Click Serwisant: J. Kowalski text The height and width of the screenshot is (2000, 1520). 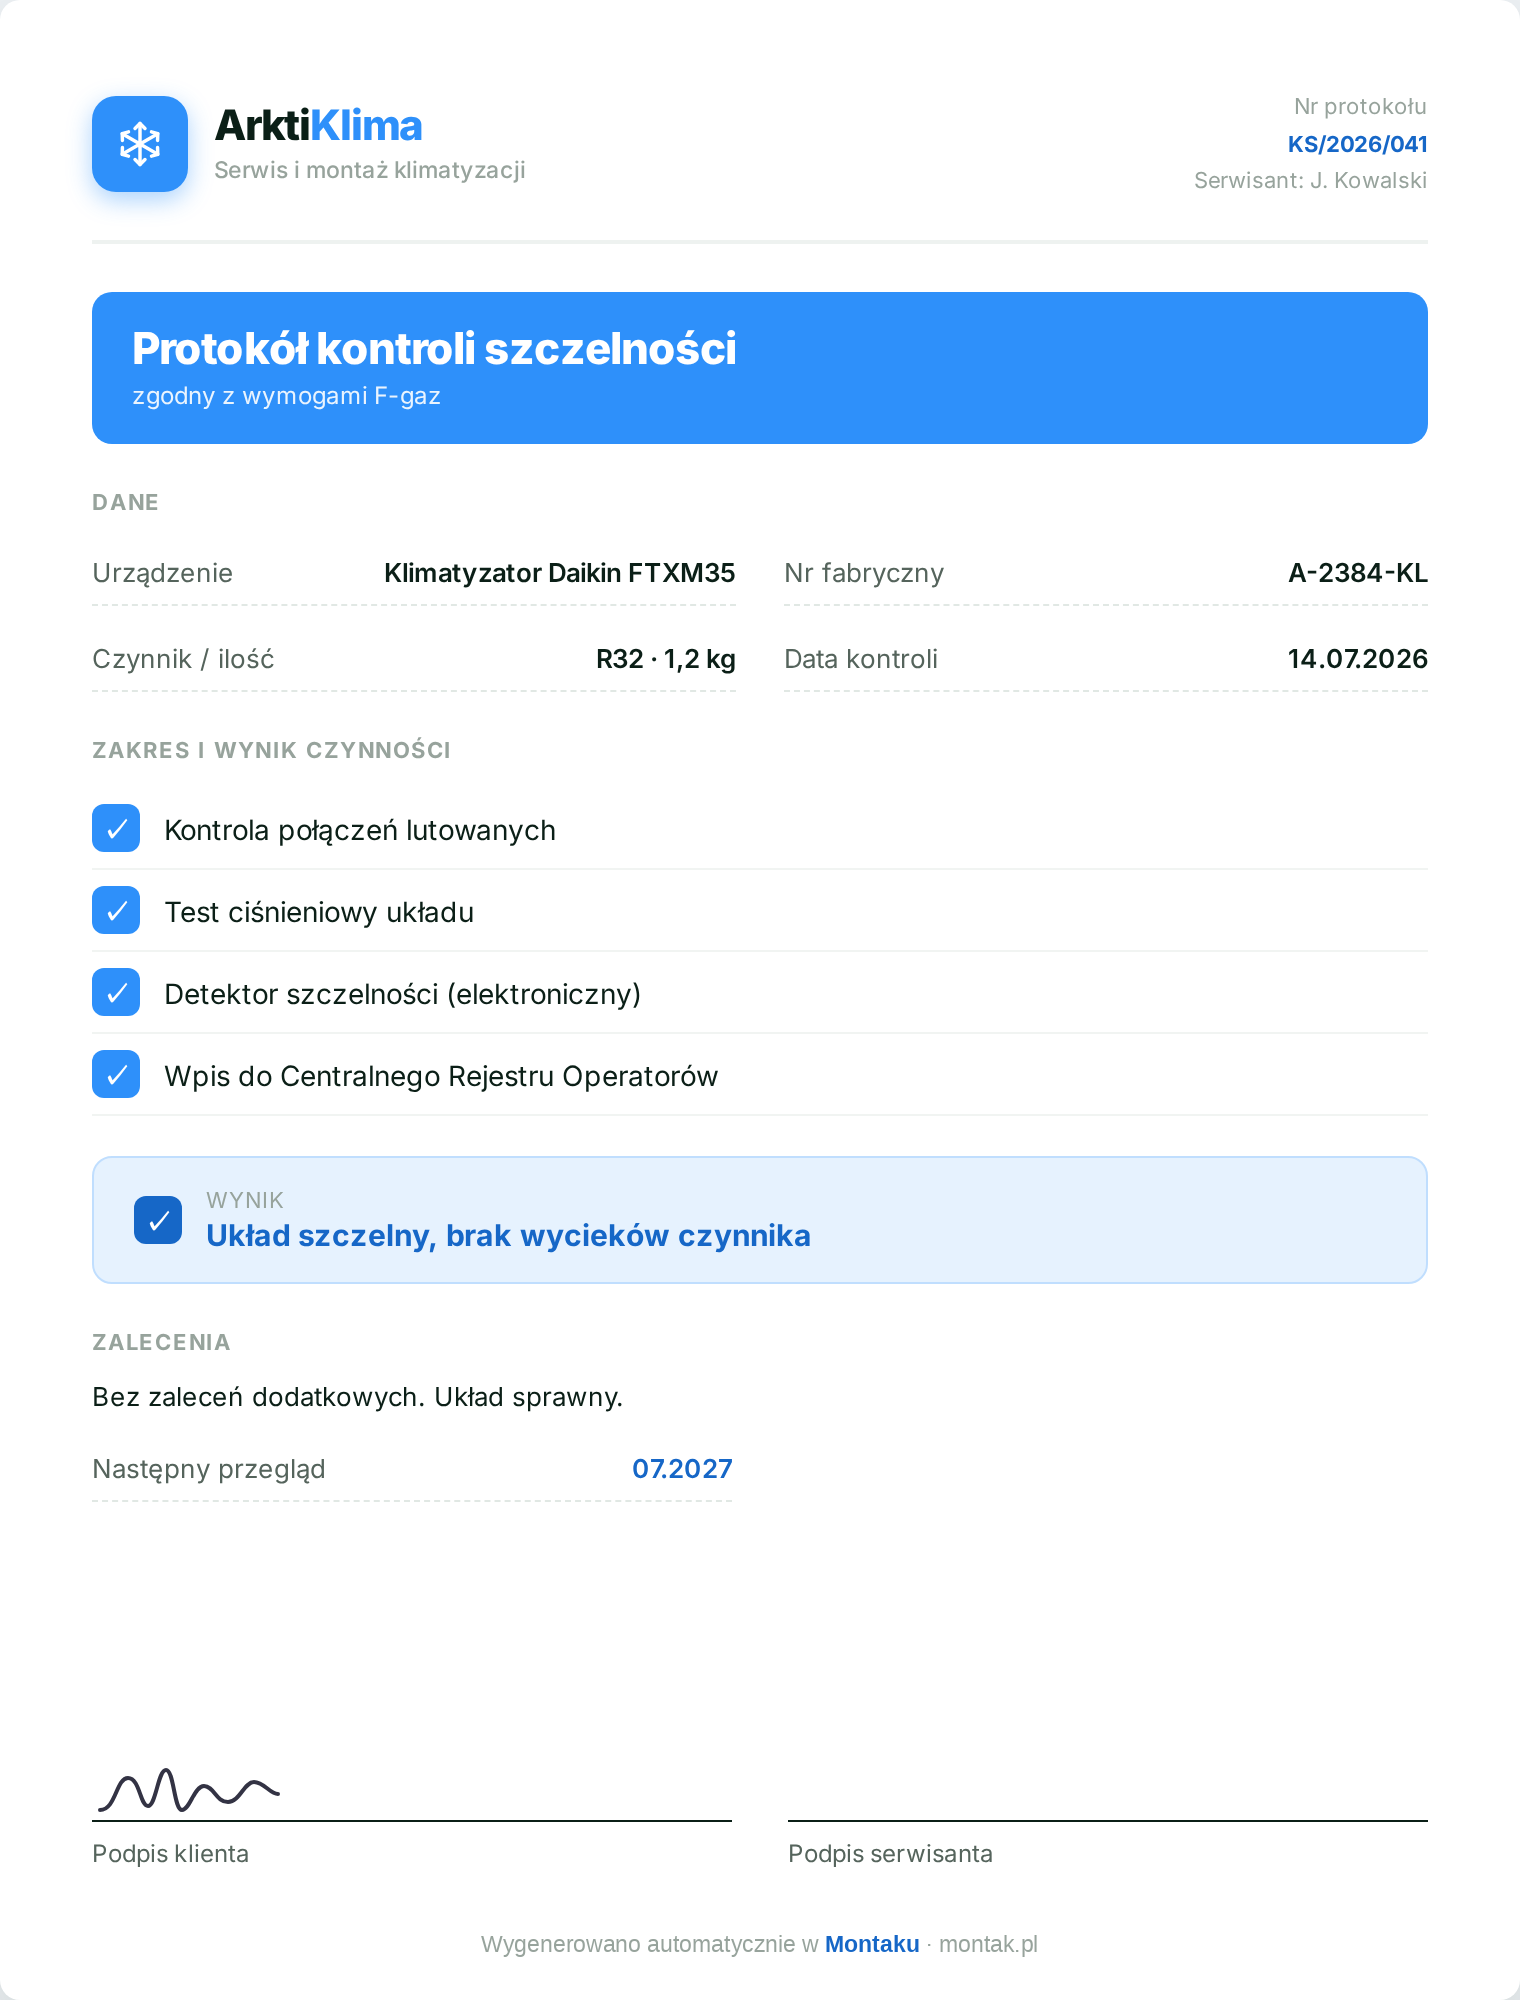[x=1310, y=181]
